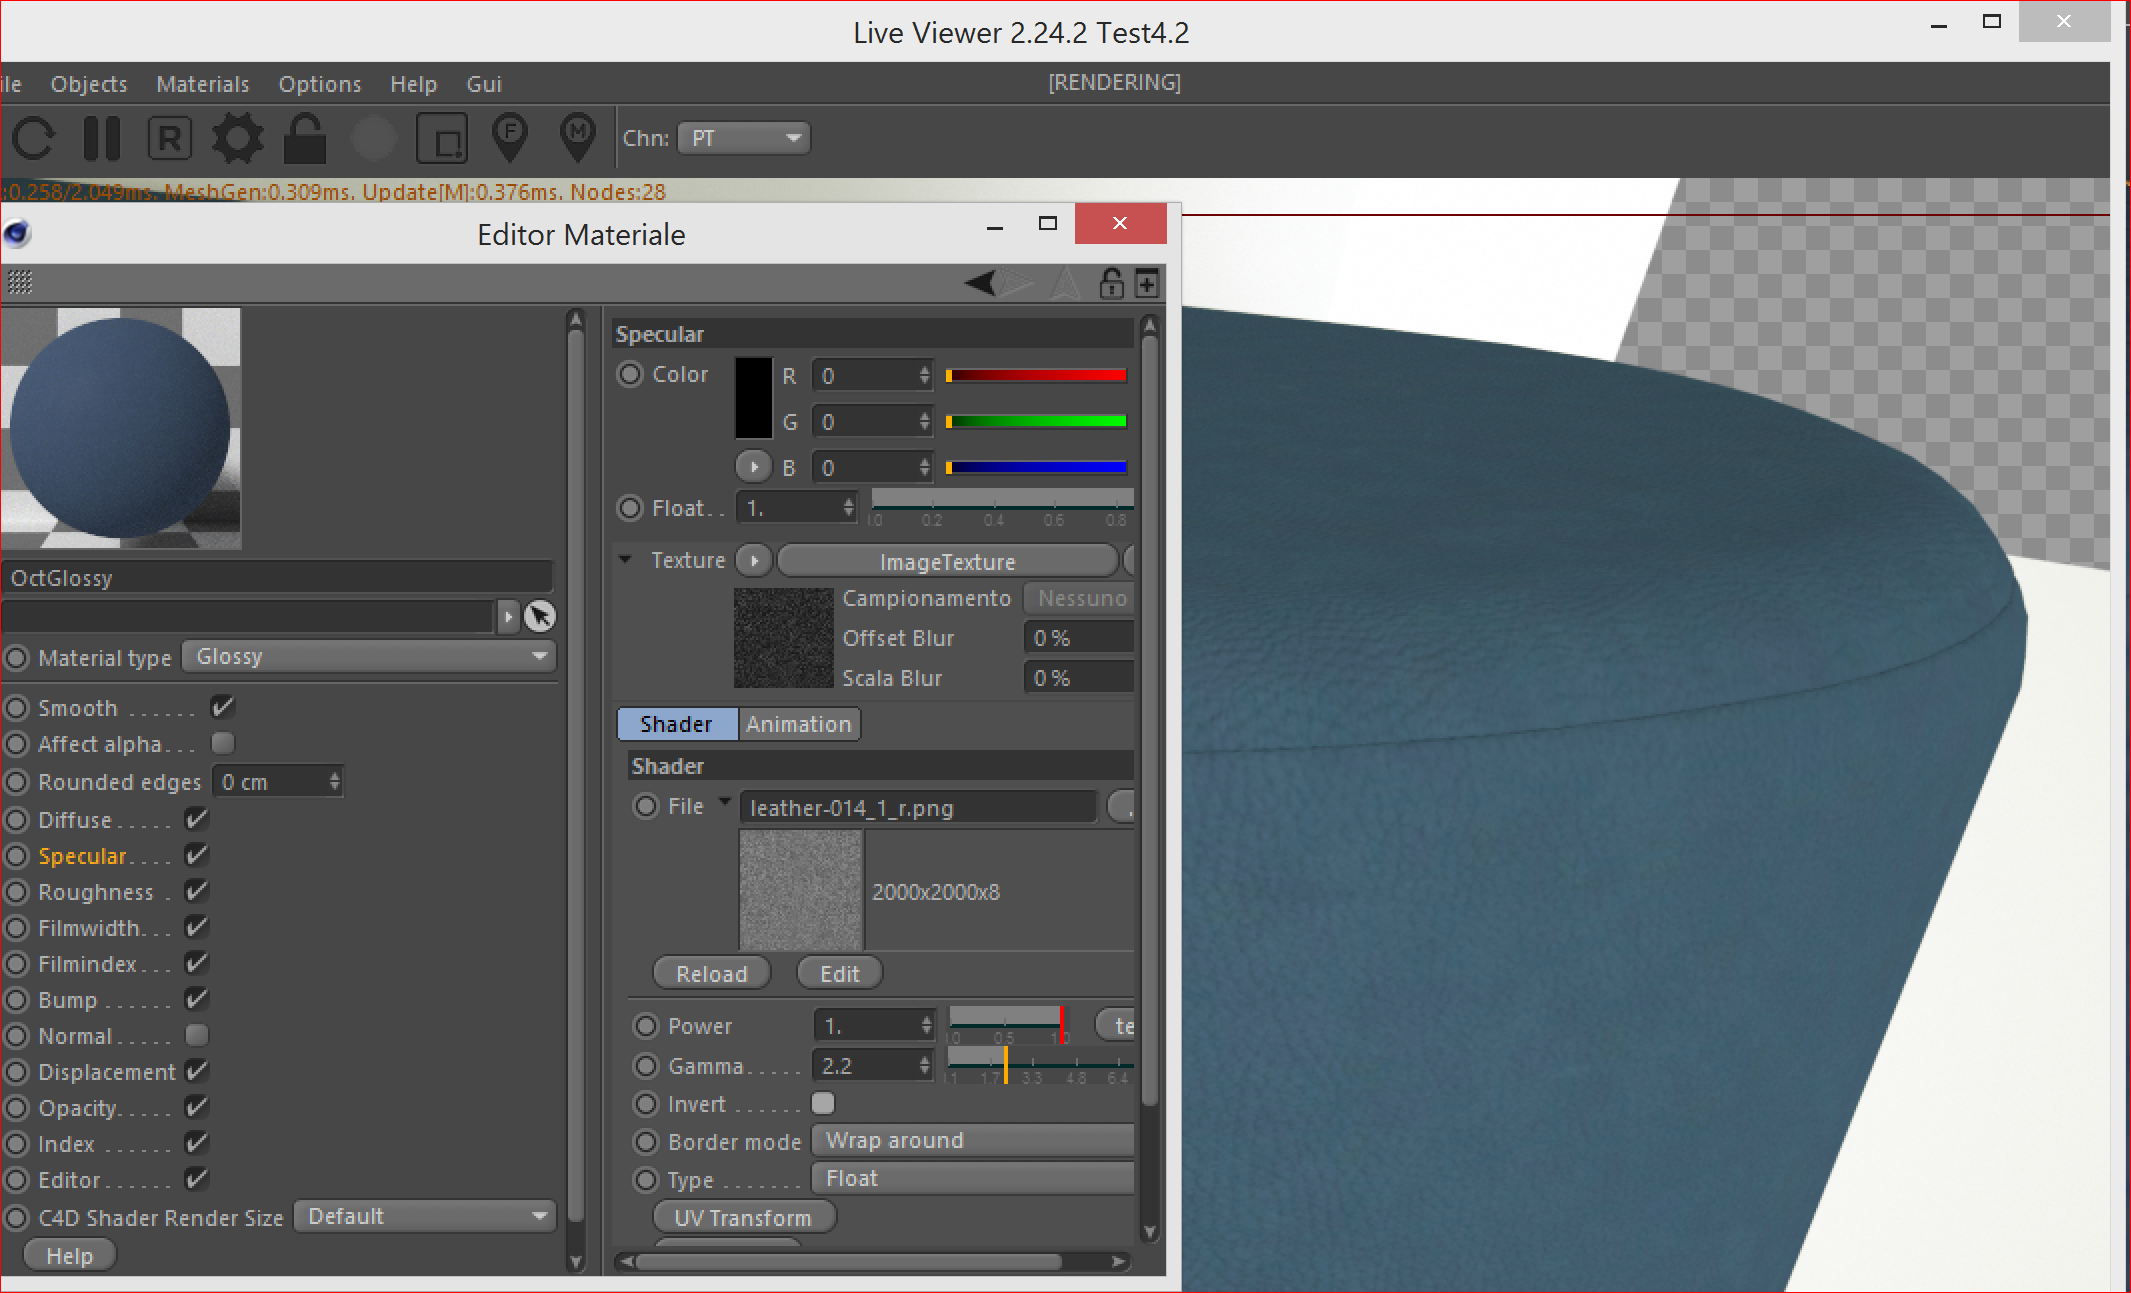This screenshot has width=2131, height=1293.
Task: Click back arrow in Editor Materiale
Action: pyautogui.click(x=981, y=283)
